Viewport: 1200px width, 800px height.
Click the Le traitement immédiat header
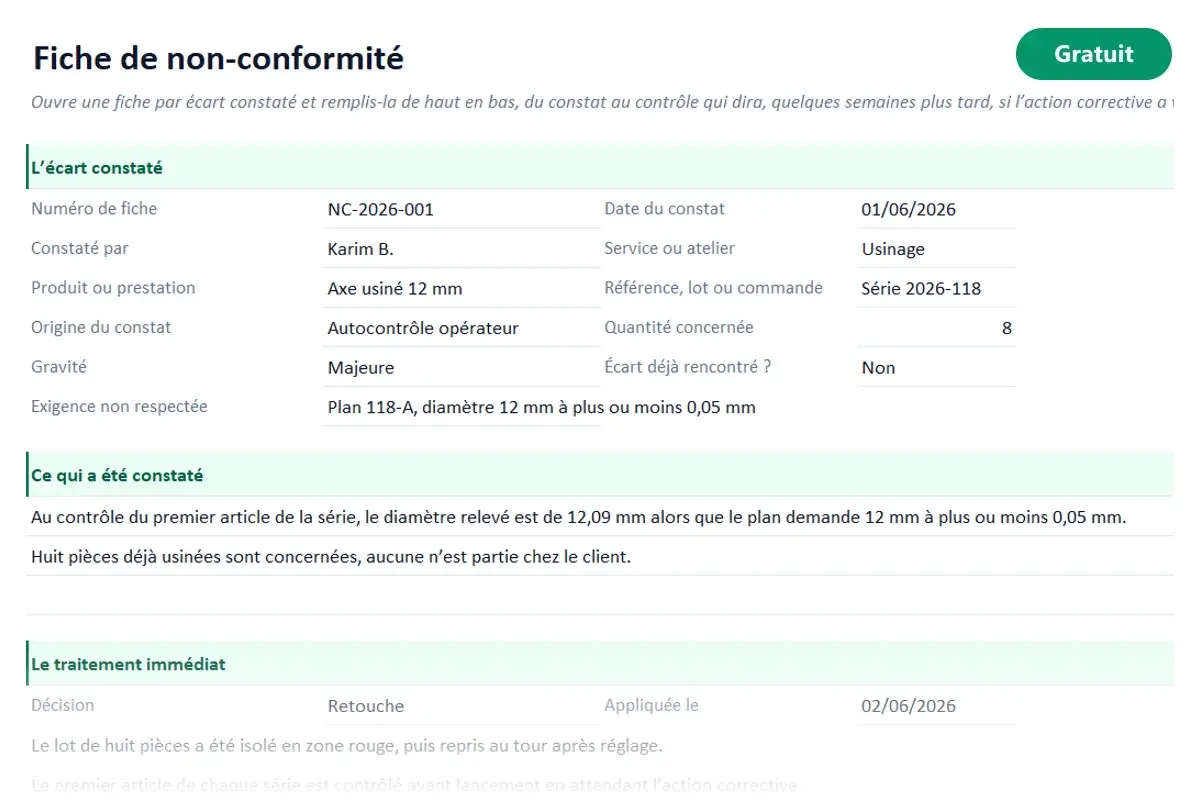(600, 664)
